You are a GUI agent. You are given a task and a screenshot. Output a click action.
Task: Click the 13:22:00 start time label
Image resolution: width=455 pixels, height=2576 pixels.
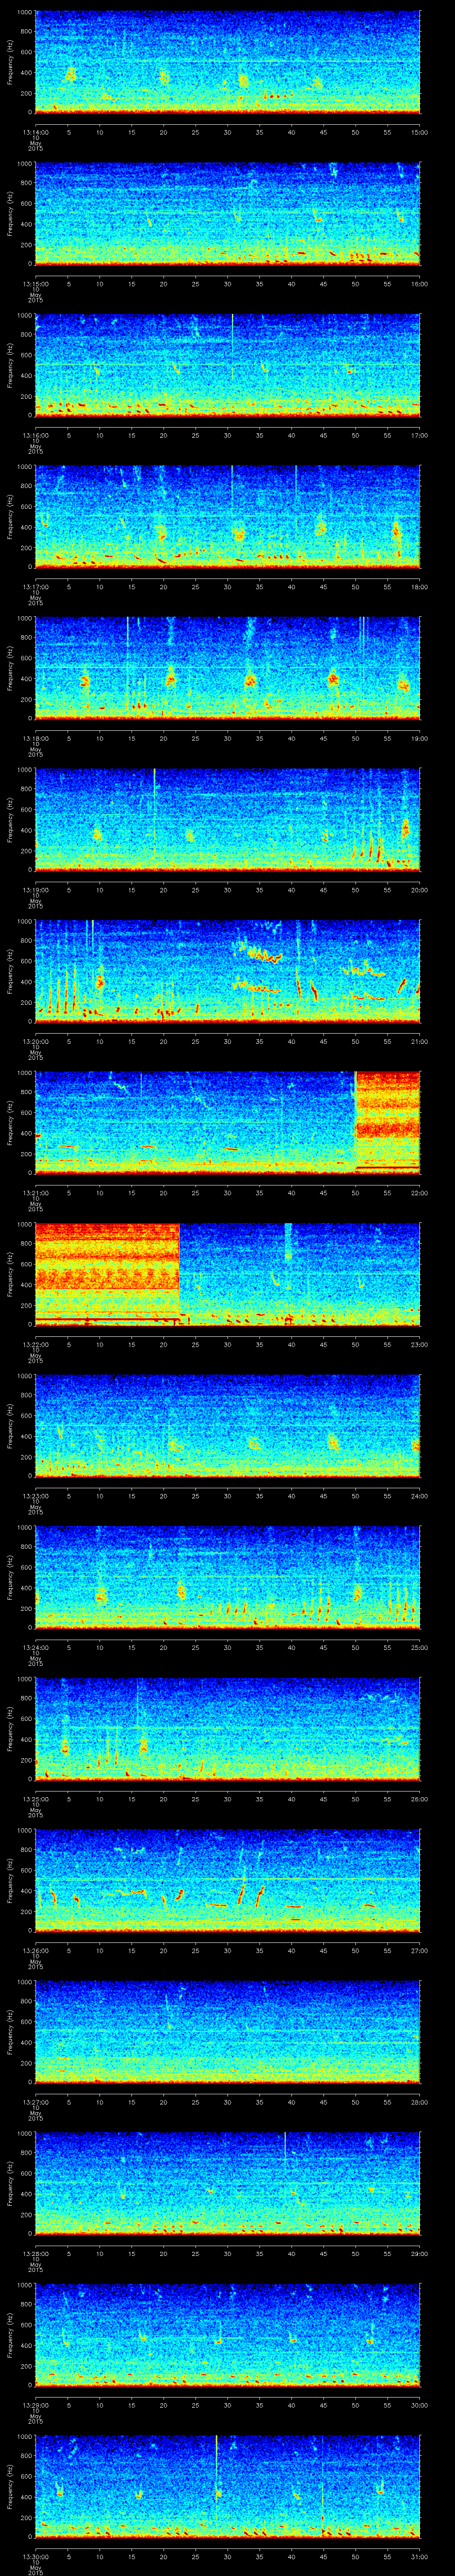pyautogui.click(x=35, y=1345)
